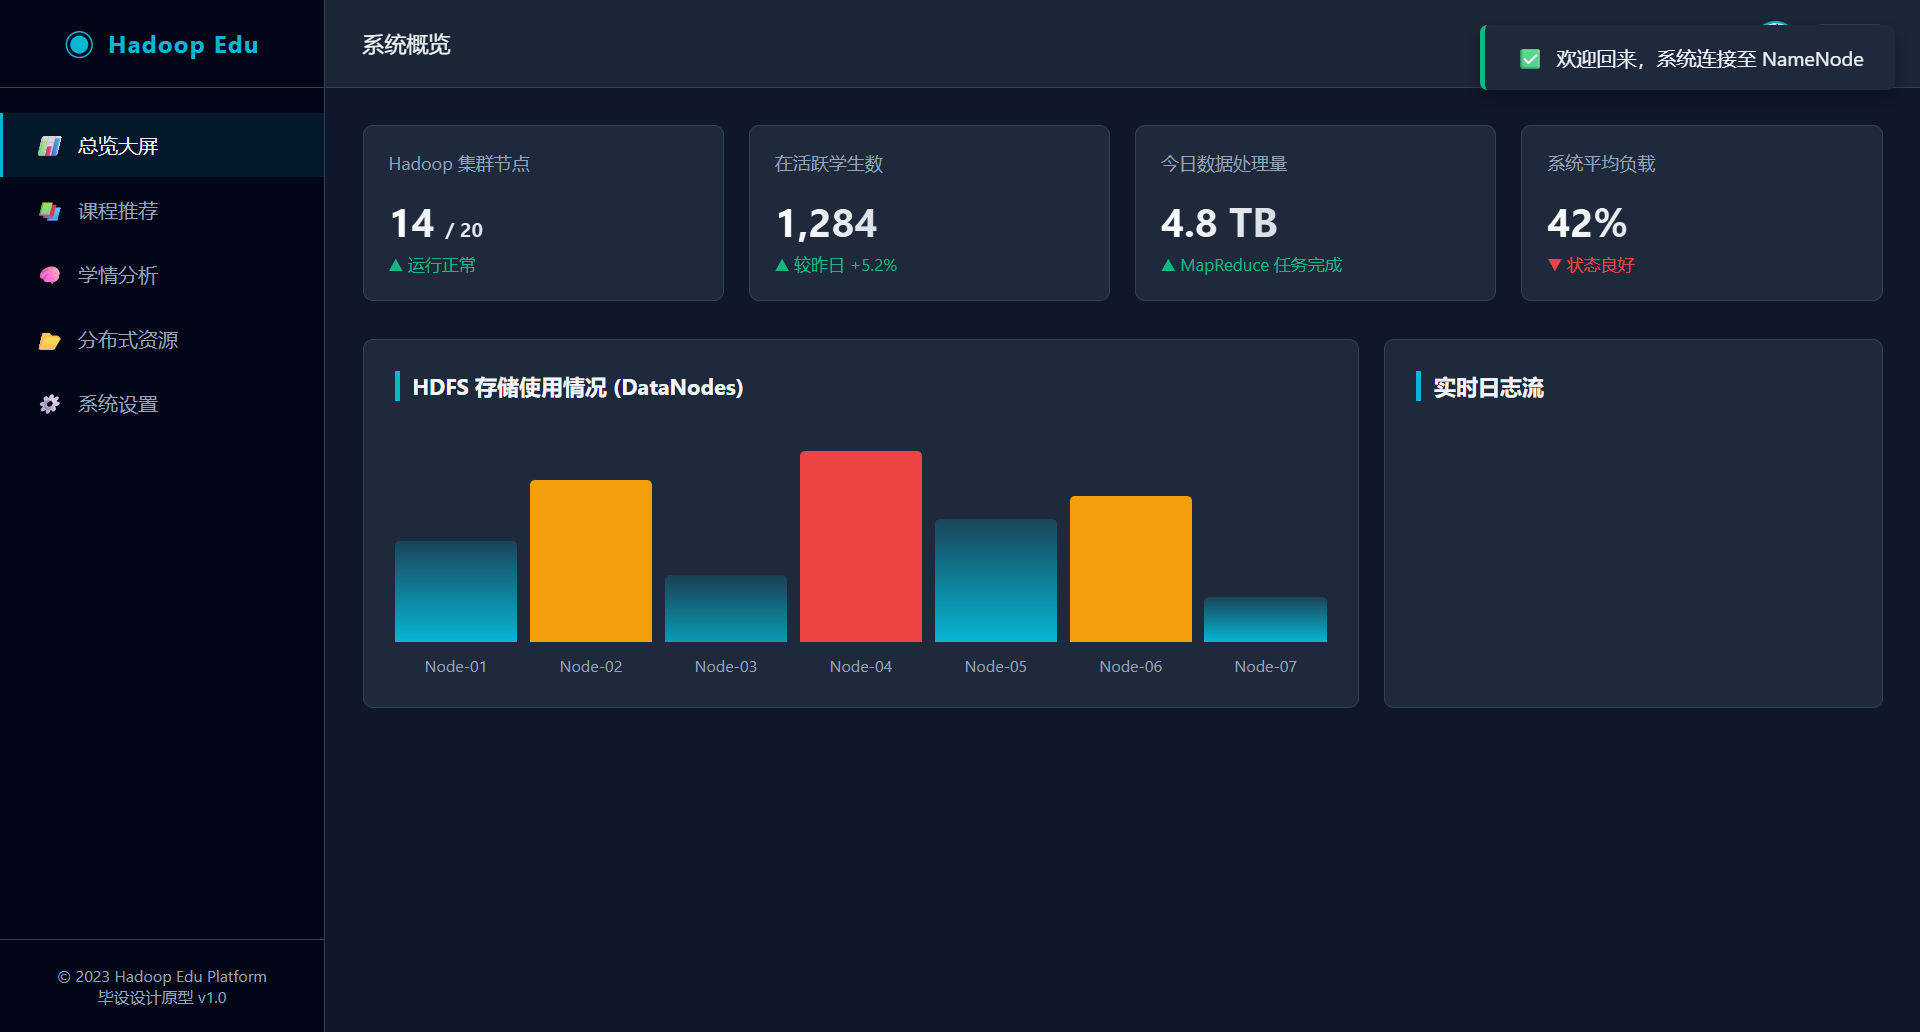The height and width of the screenshot is (1032, 1920).
Task: Click the 分布式资源 folder icon
Action: (x=49, y=341)
